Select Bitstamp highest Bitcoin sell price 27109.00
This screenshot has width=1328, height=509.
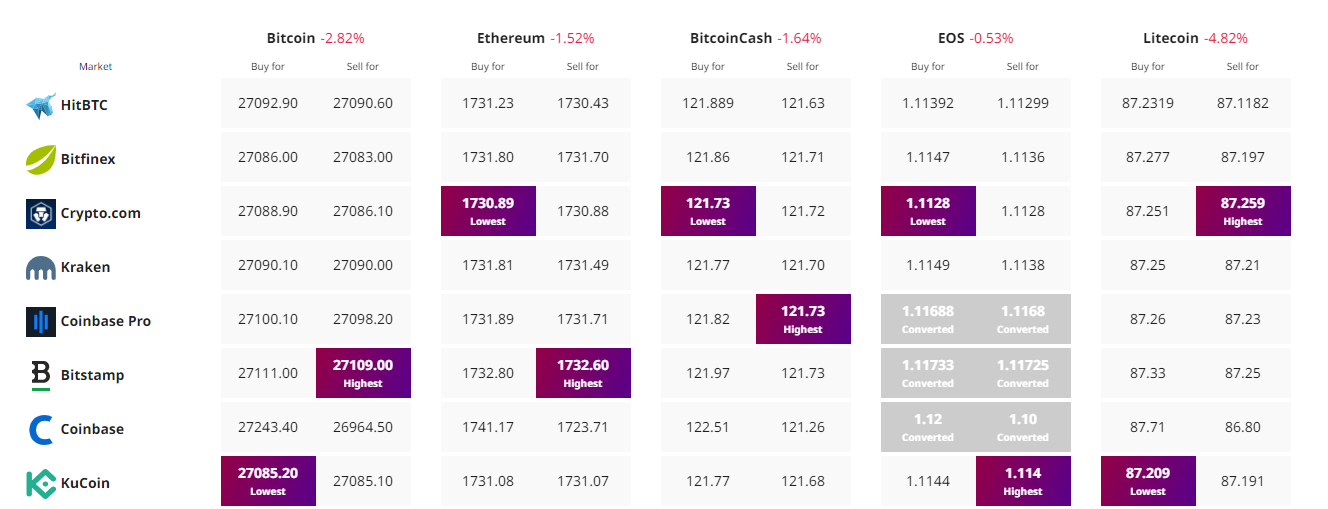363,373
